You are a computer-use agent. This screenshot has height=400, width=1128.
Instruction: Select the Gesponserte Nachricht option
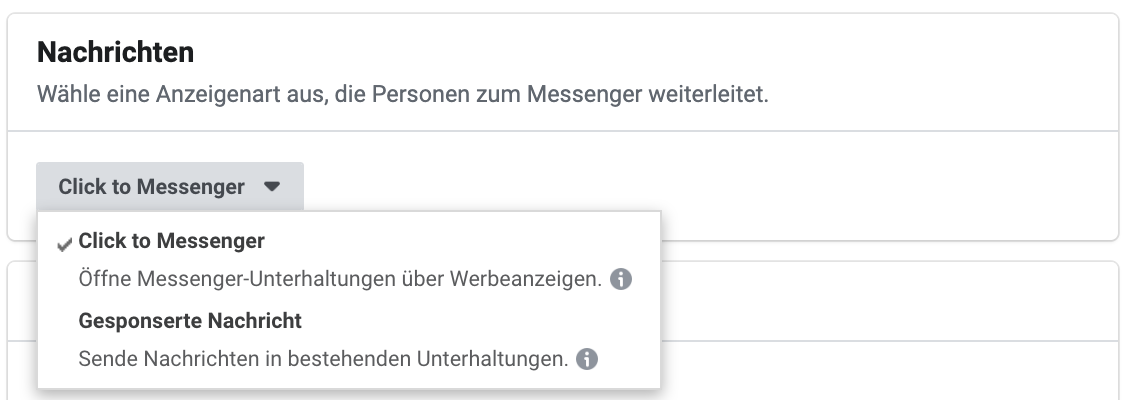190,321
